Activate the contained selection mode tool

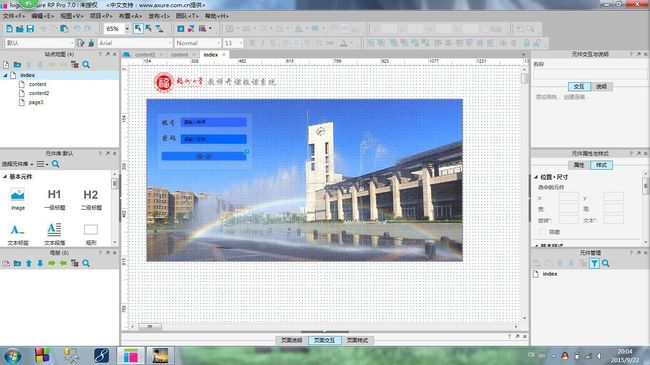(148, 29)
